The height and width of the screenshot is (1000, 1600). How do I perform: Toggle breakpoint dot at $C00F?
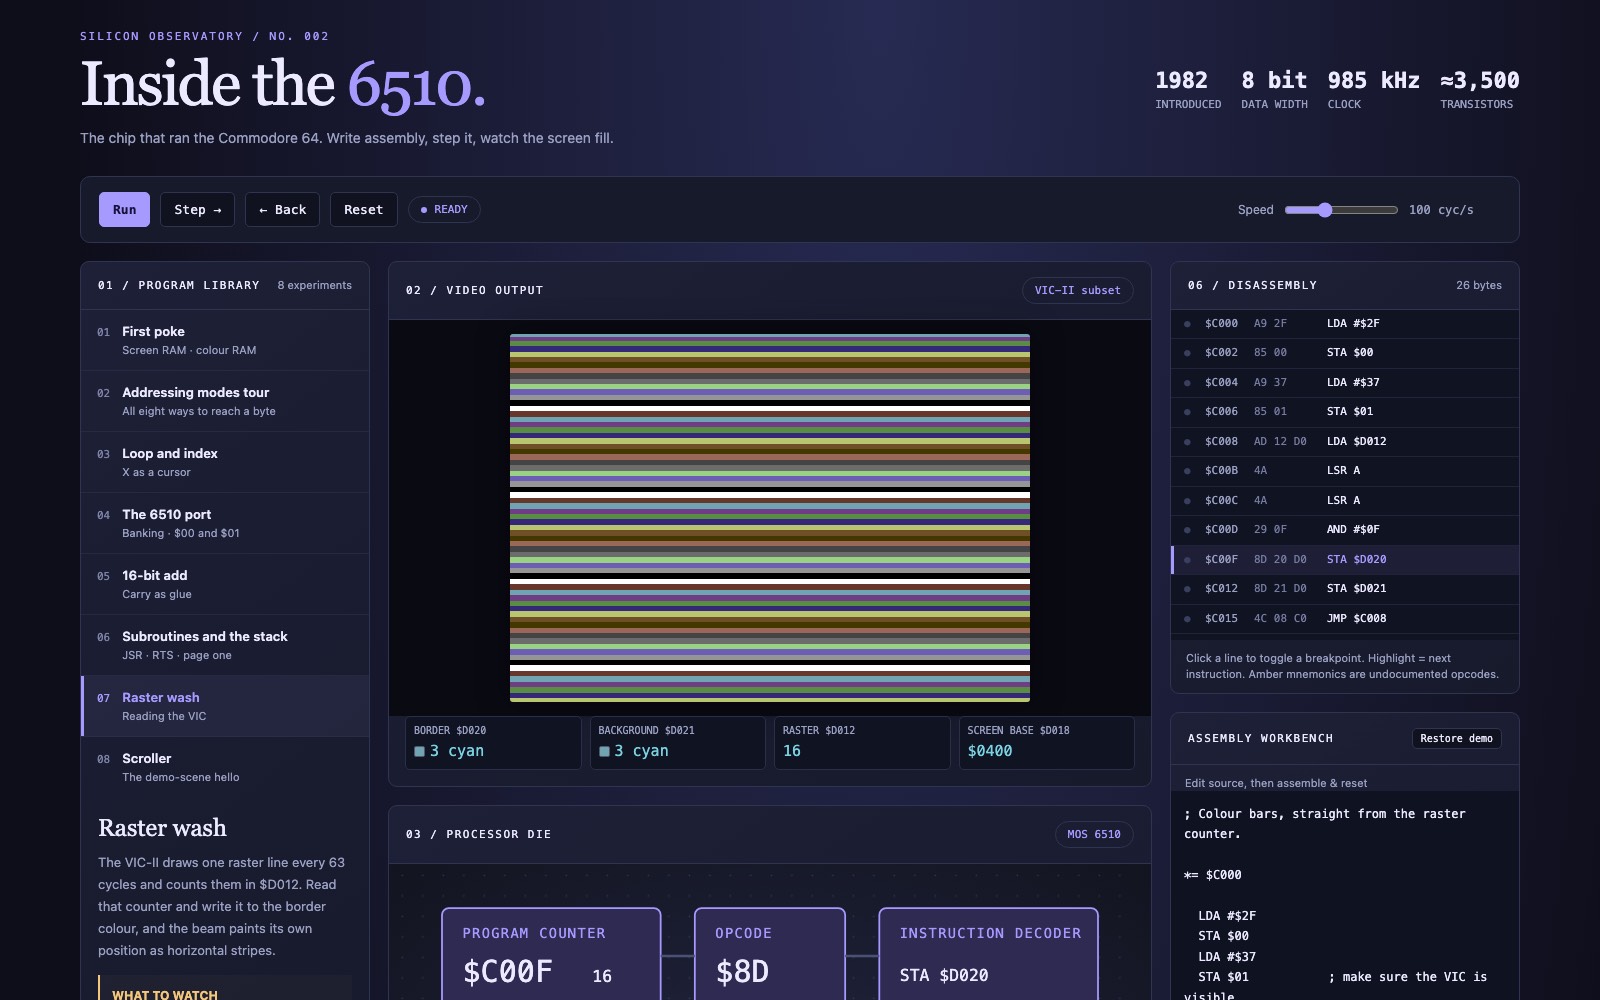(1187, 560)
